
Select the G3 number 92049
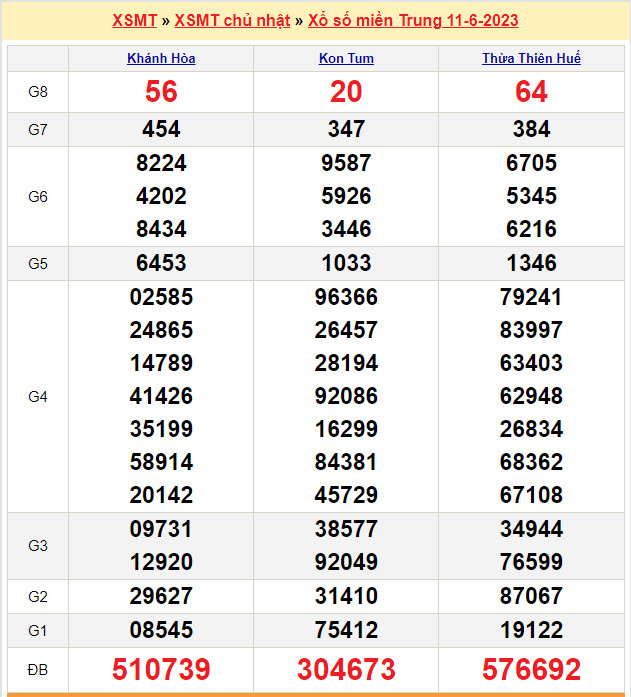(x=346, y=562)
